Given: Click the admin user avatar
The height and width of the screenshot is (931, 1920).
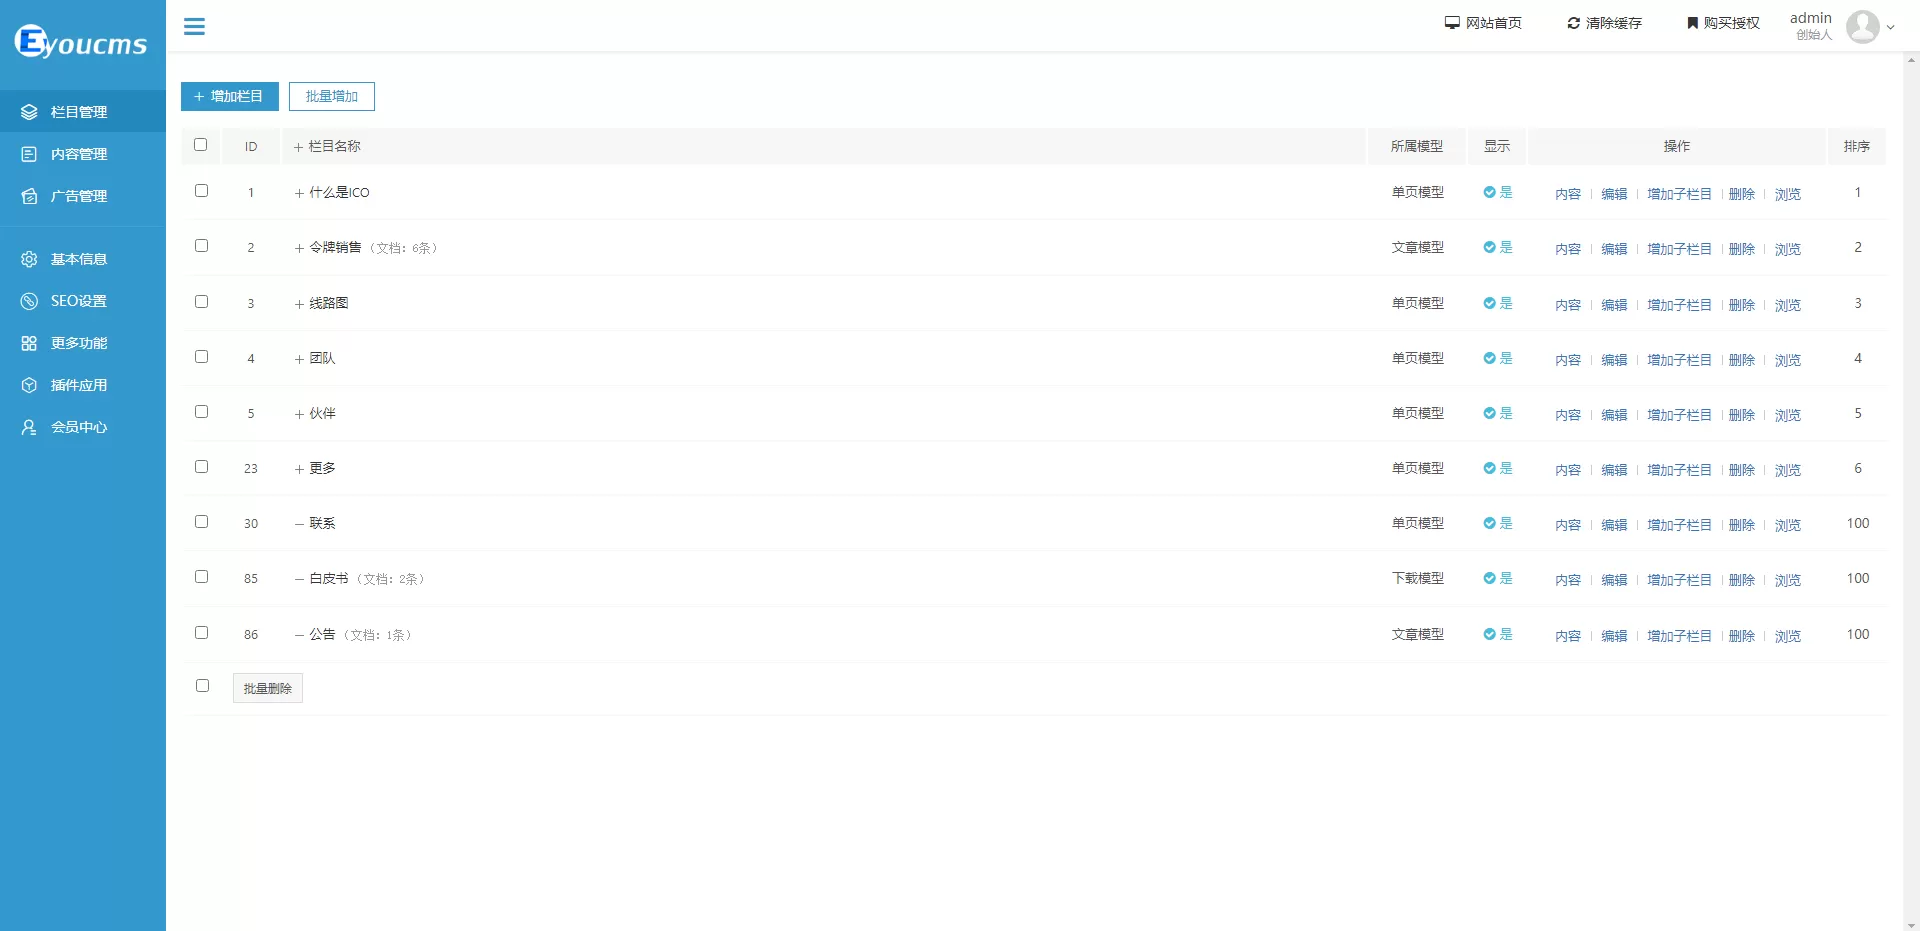Looking at the screenshot, I should point(1862,27).
